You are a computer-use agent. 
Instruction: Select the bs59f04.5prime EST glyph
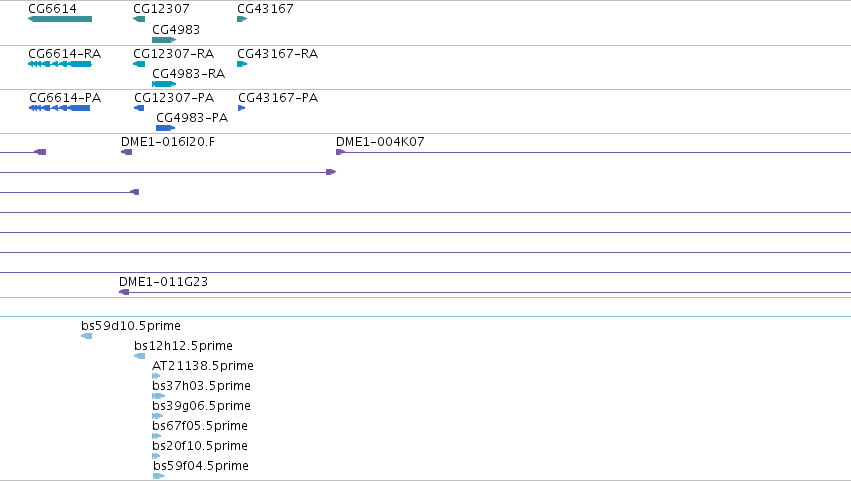coord(158,476)
